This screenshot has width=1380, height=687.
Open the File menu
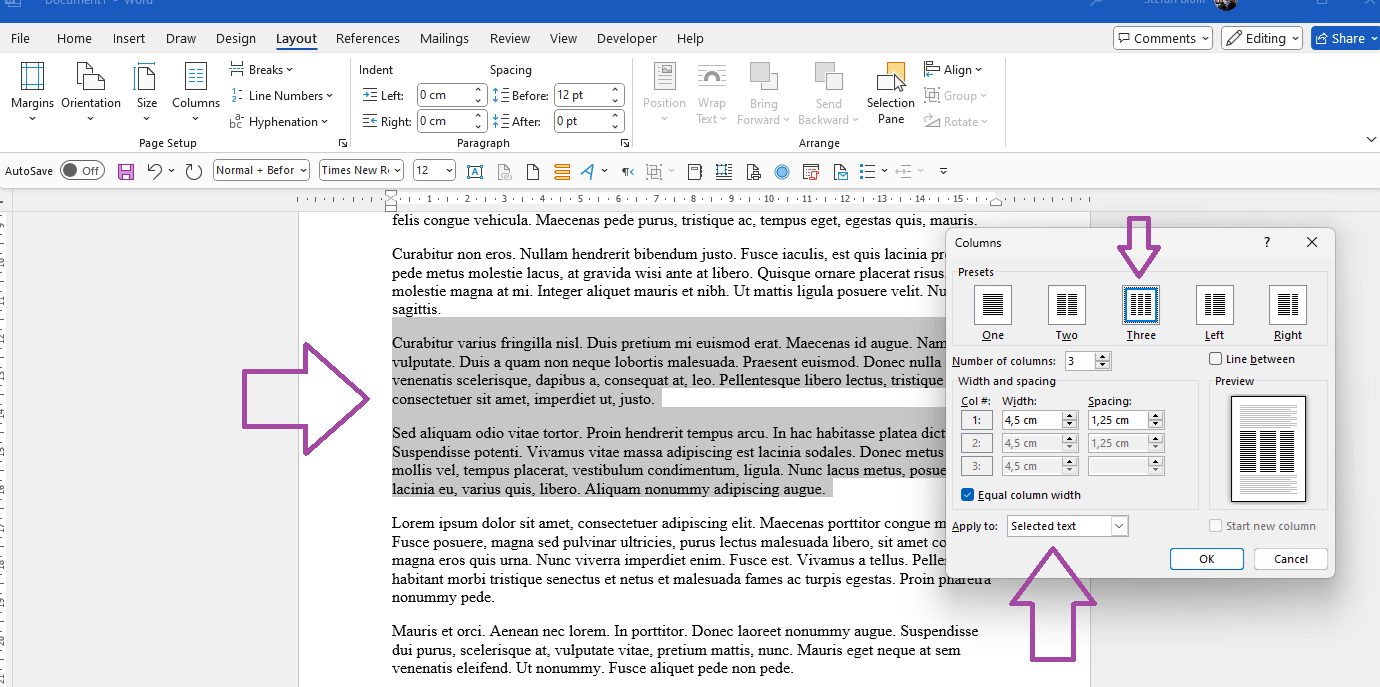click(x=20, y=38)
